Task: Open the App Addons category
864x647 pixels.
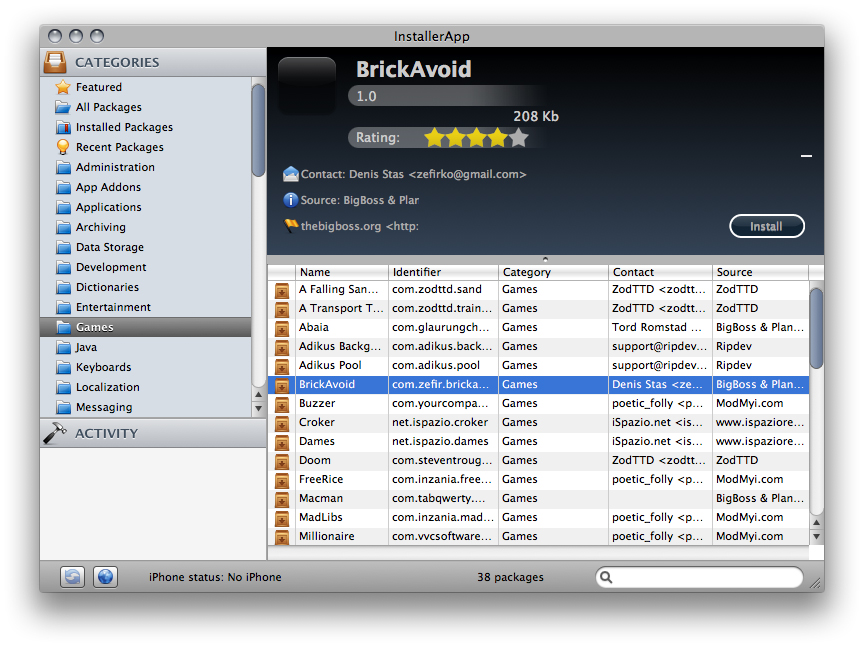Action: 145,187
